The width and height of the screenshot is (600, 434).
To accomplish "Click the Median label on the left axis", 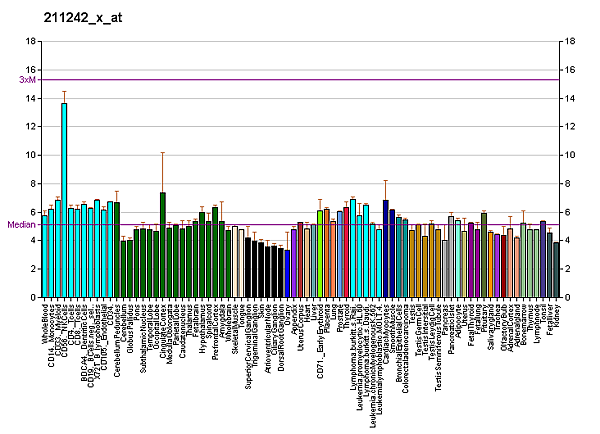I will [22, 225].
